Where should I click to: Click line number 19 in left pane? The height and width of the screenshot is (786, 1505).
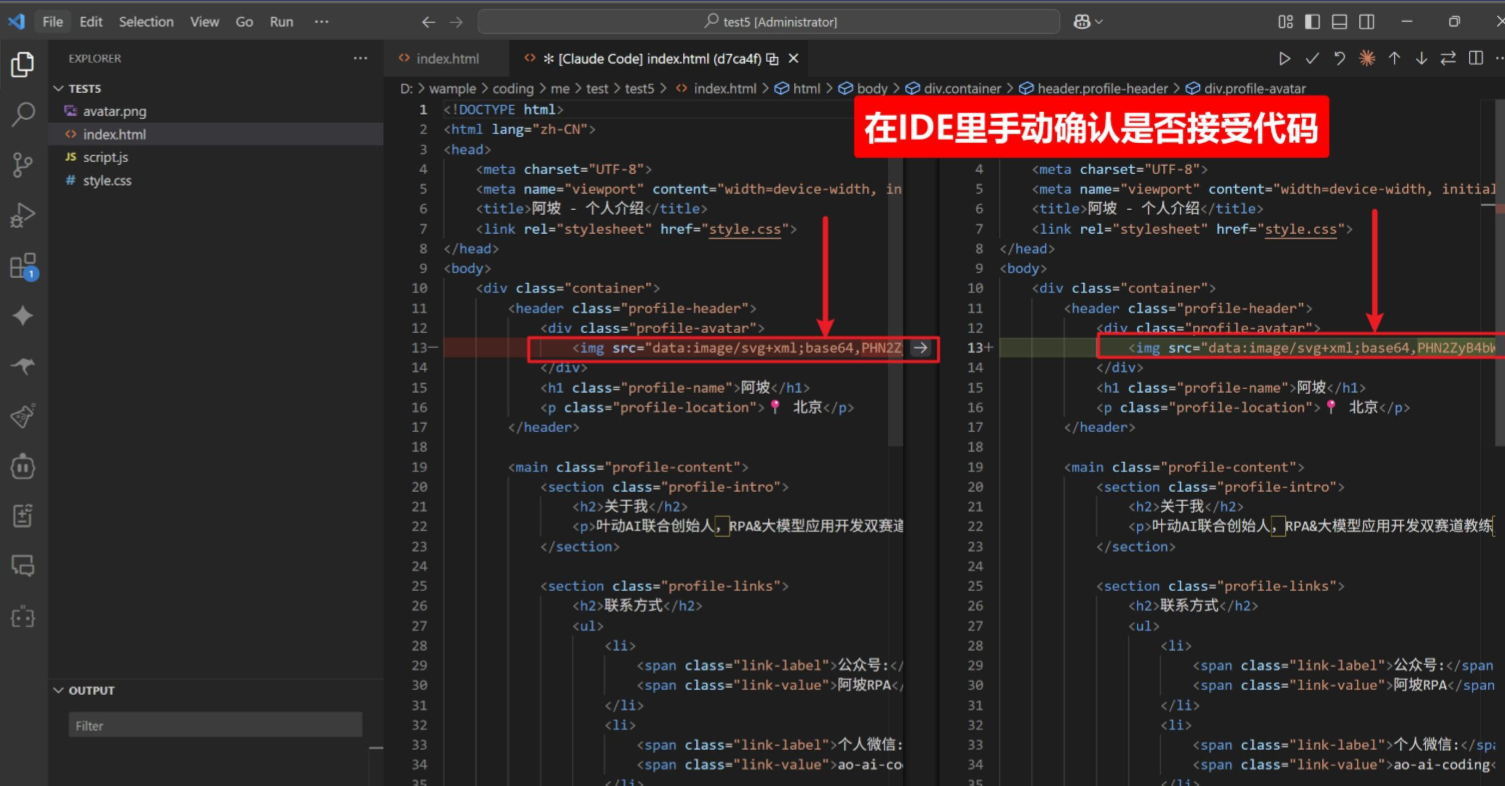(x=420, y=467)
